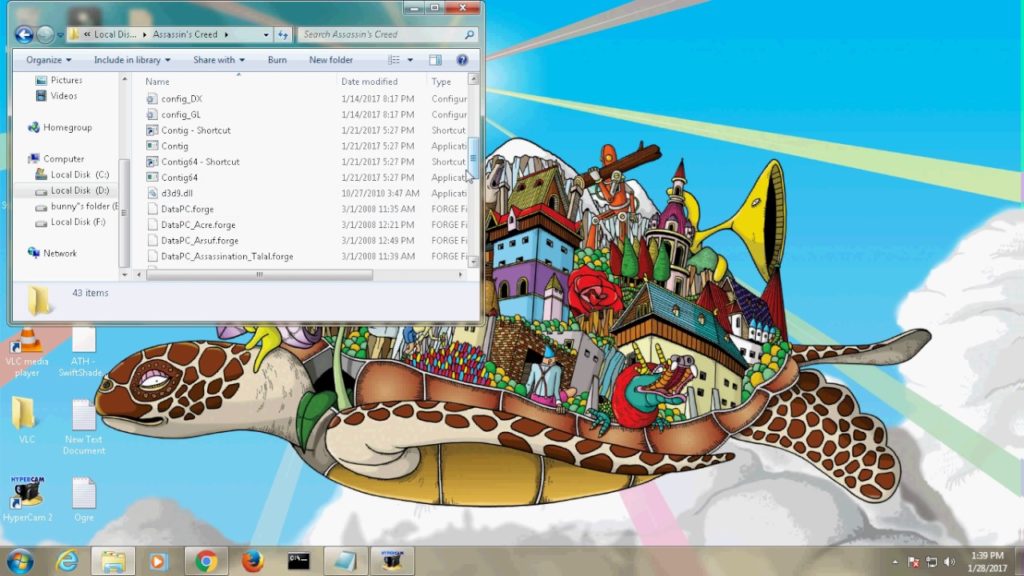This screenshot has height=576, width=1024.
Task: Launch Firefox from taskbar
Action: [253, 561]
